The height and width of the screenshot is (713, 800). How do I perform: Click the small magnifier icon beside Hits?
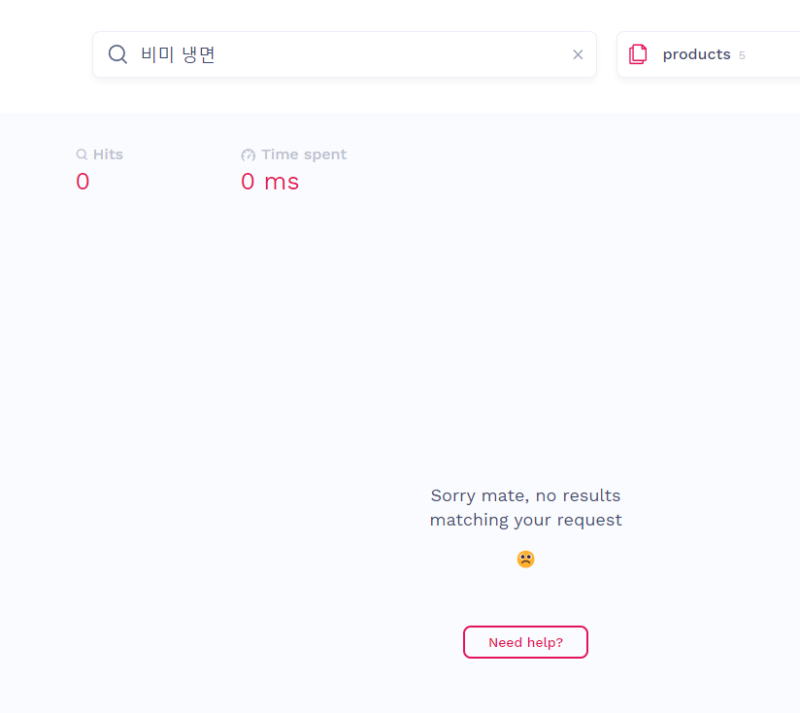(x=82, y=155)
